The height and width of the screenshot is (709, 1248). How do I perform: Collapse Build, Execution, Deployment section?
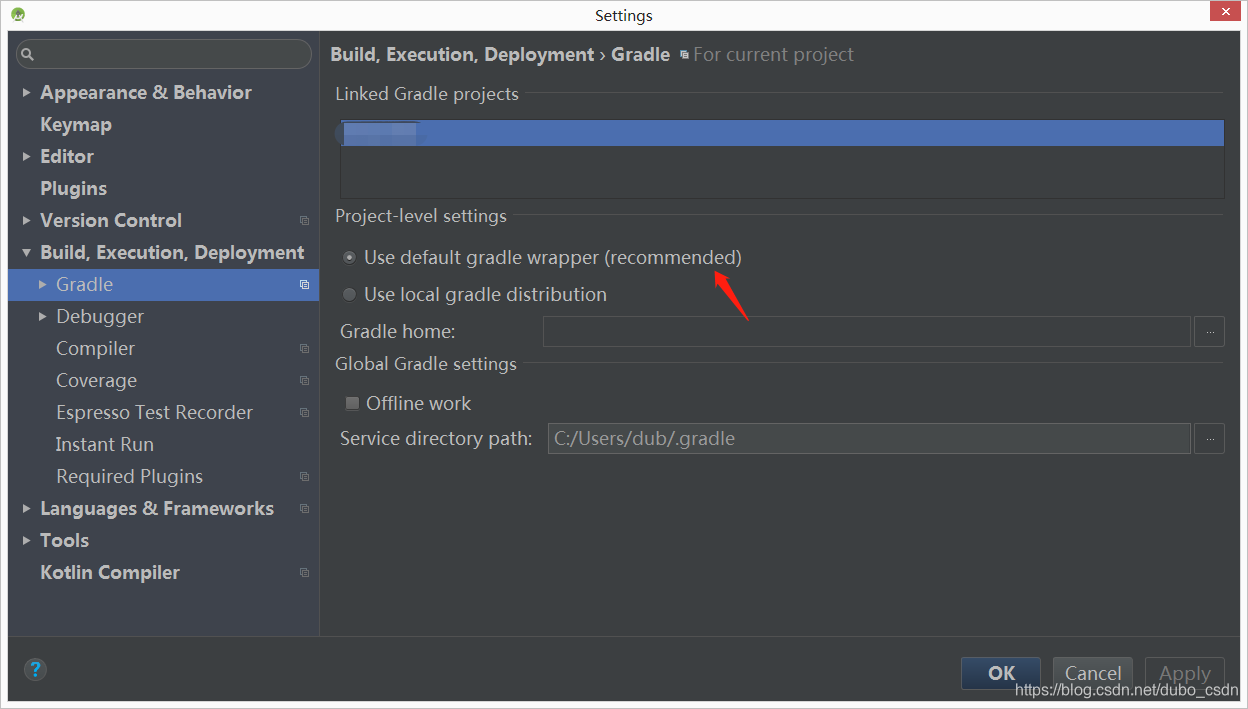click(26, 253)
